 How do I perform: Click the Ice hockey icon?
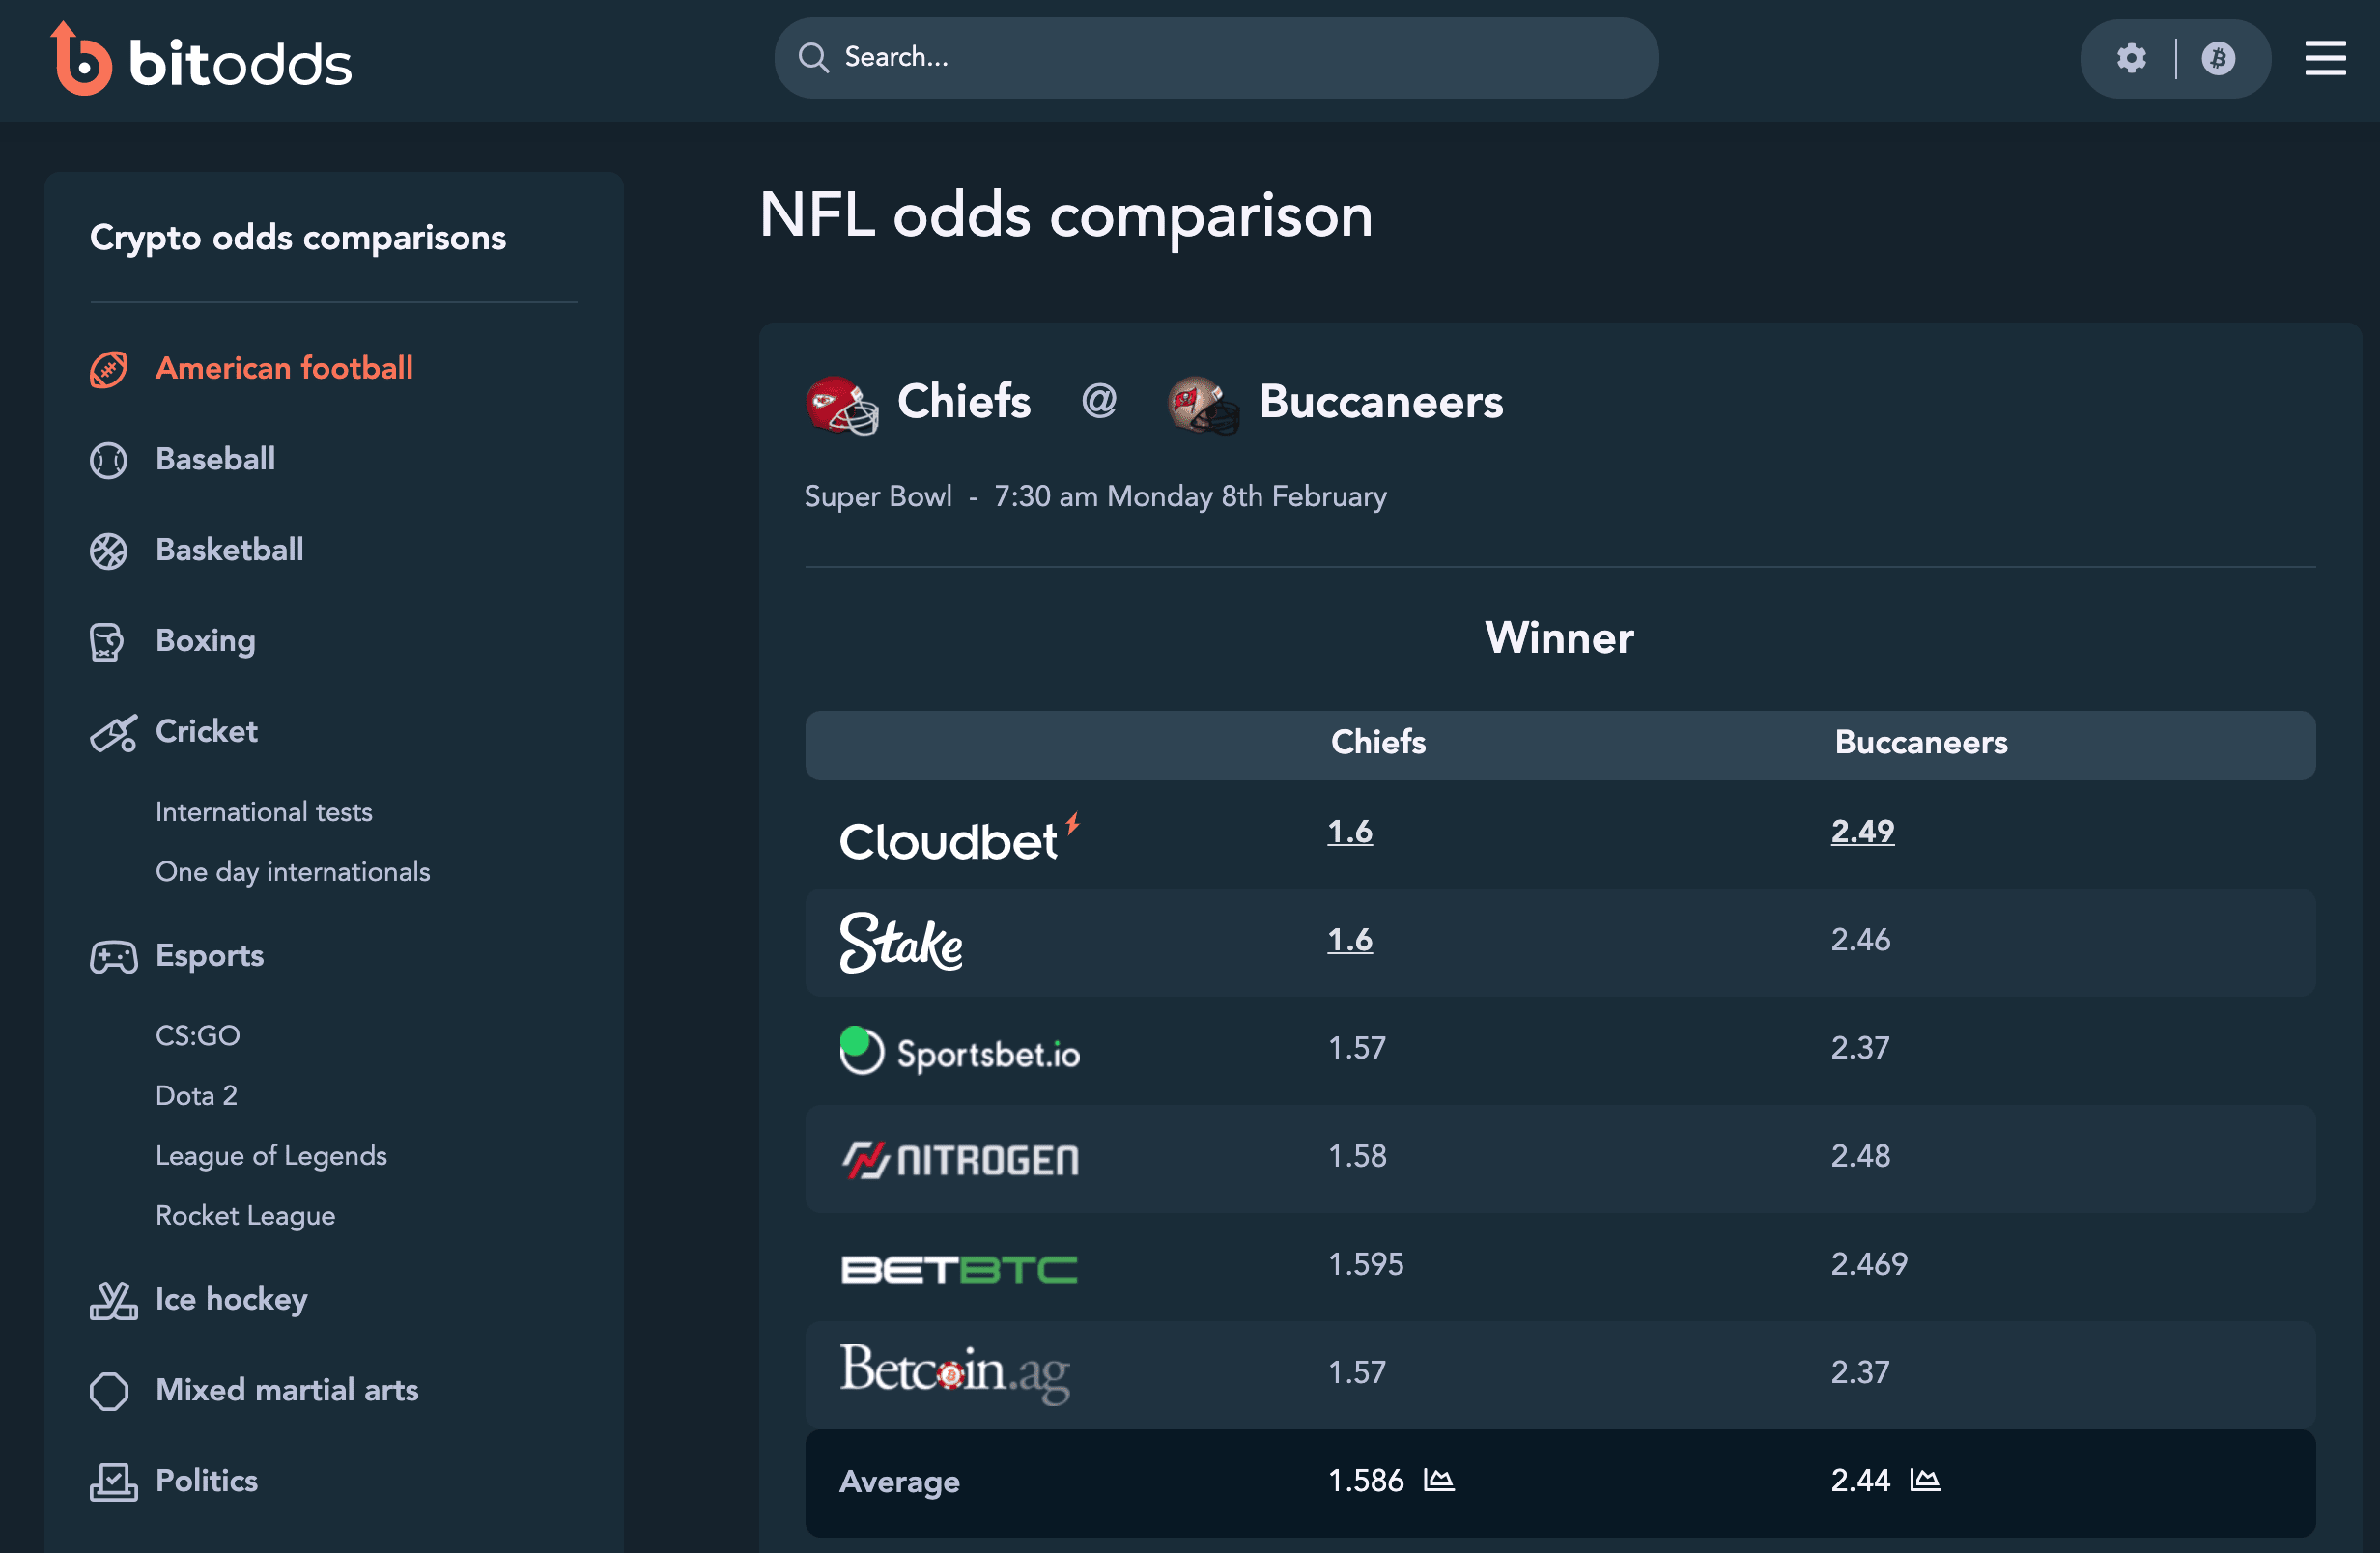(113, 1300)
